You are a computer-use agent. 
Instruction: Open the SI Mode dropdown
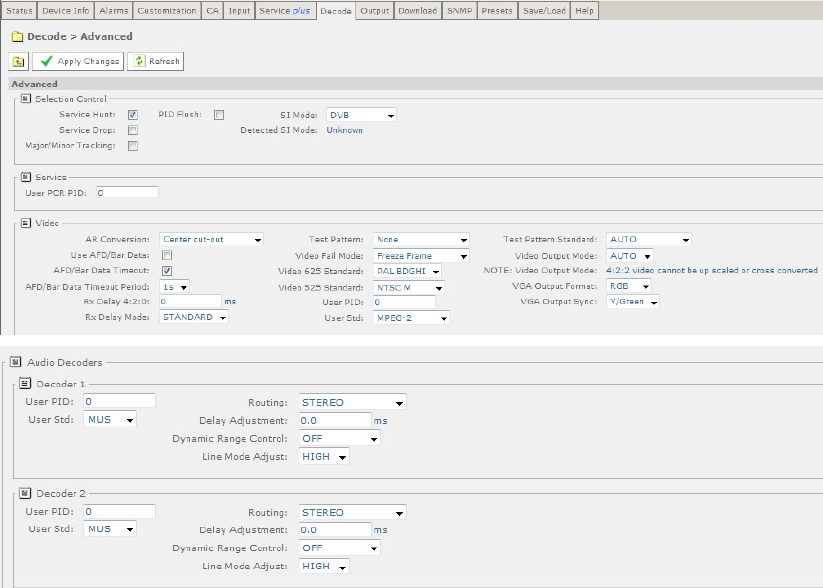(x=360, y=115)
